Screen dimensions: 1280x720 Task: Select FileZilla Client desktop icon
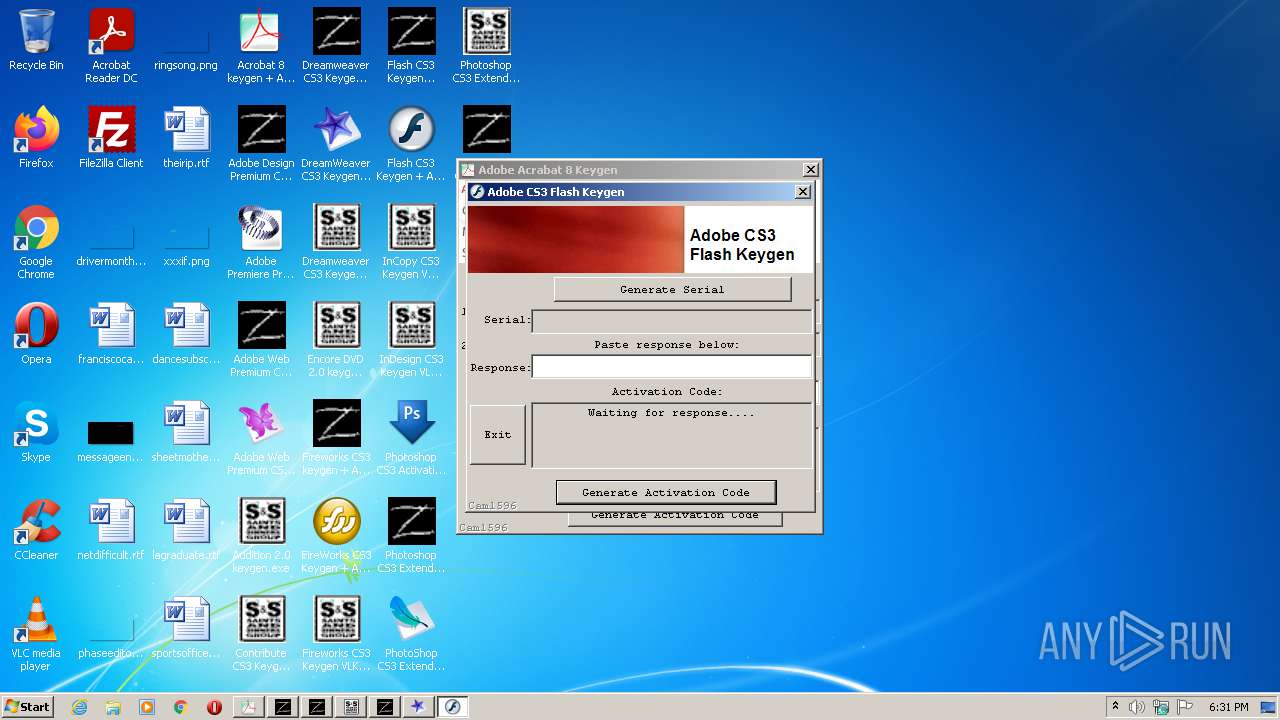point(111,138)
